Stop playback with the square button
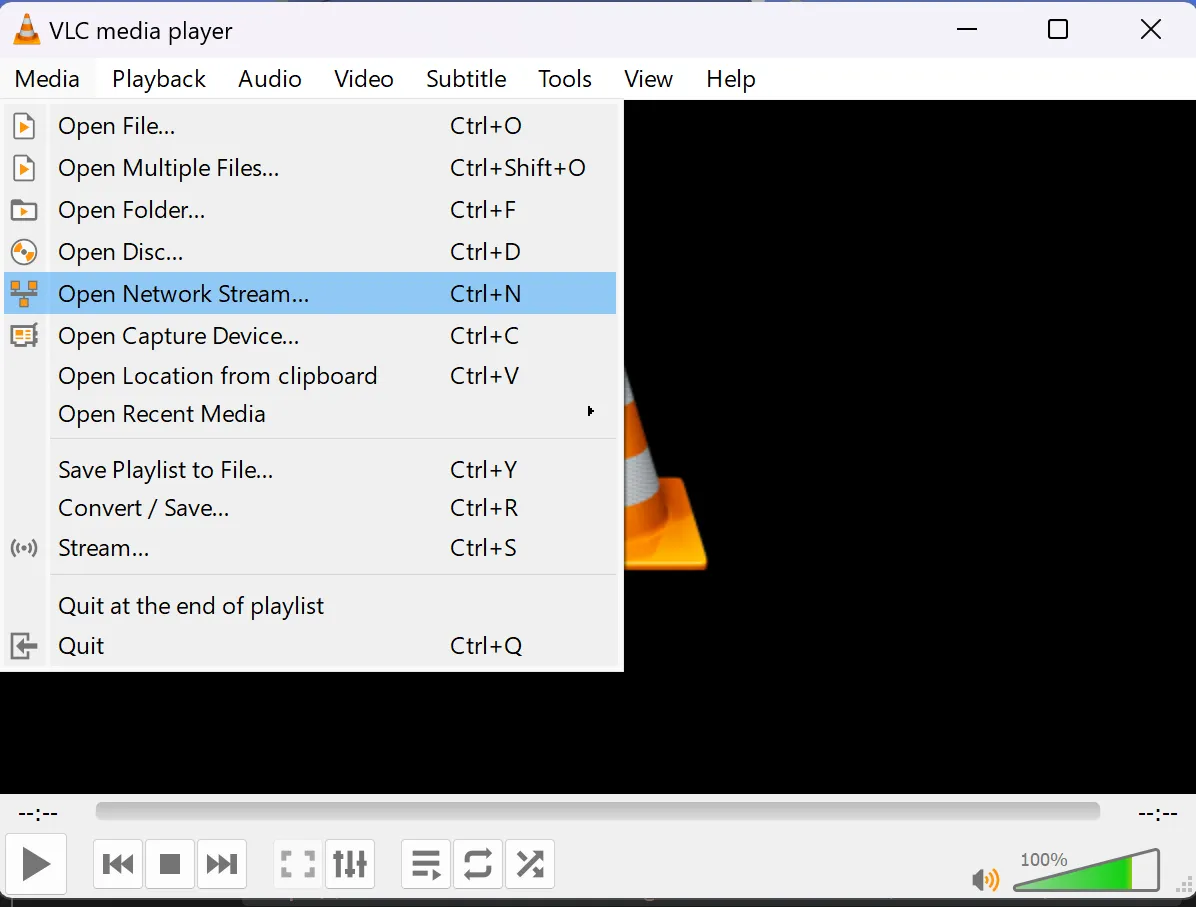The image size is (1196, 907). point(169,864)
